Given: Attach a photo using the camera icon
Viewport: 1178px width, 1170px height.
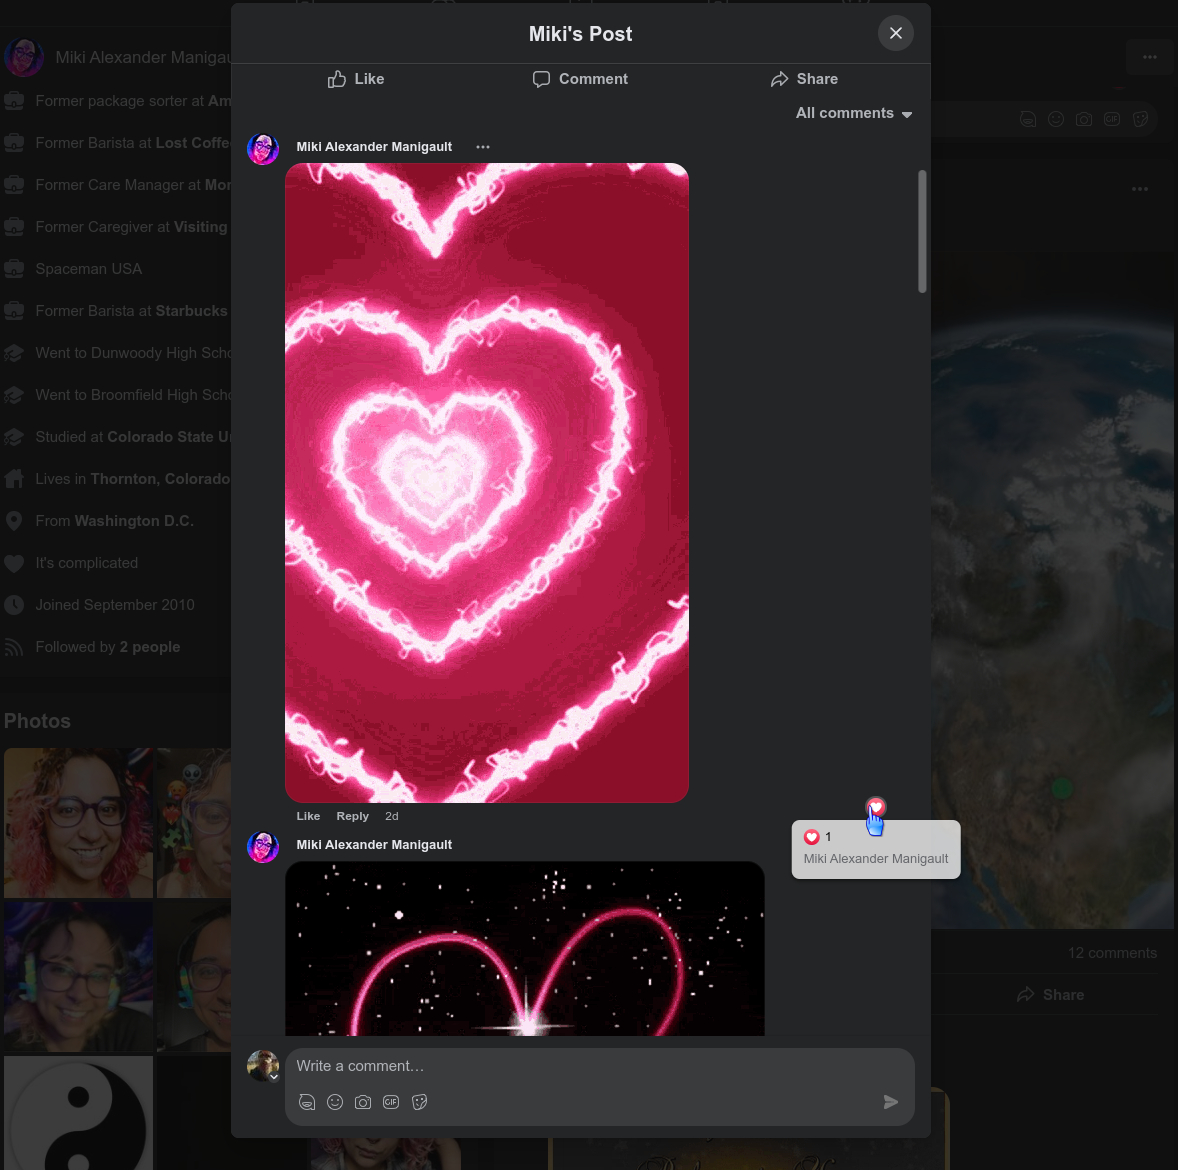Looking at the screenshot, I should click(363, 1102).
